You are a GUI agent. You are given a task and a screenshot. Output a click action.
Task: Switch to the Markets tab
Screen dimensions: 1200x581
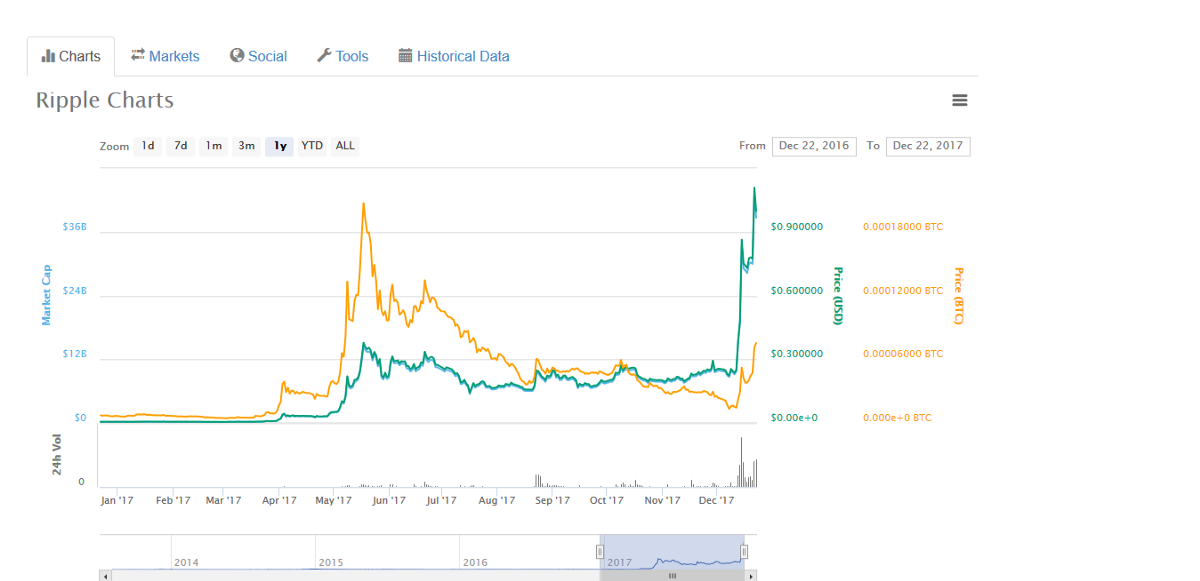click(x=165, y=56)
